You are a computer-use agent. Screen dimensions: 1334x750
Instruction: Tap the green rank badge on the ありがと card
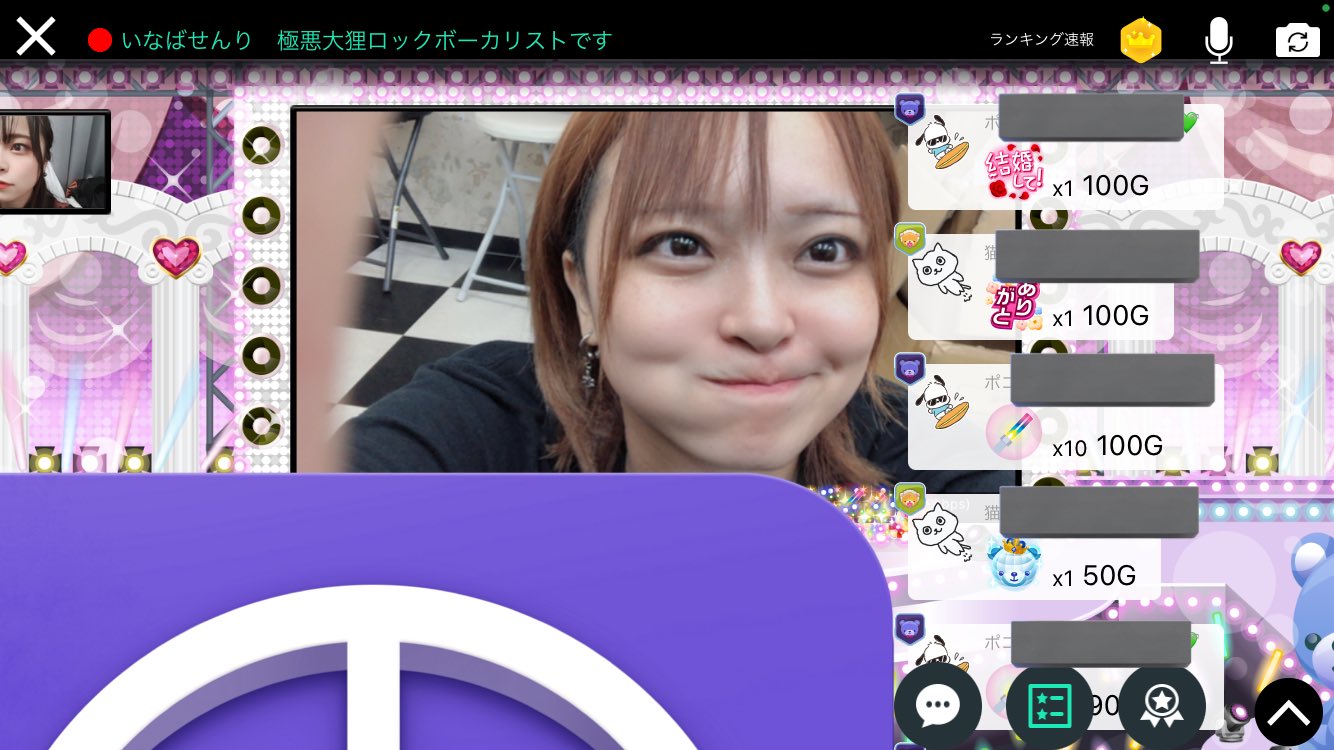(x=909, y=238)
